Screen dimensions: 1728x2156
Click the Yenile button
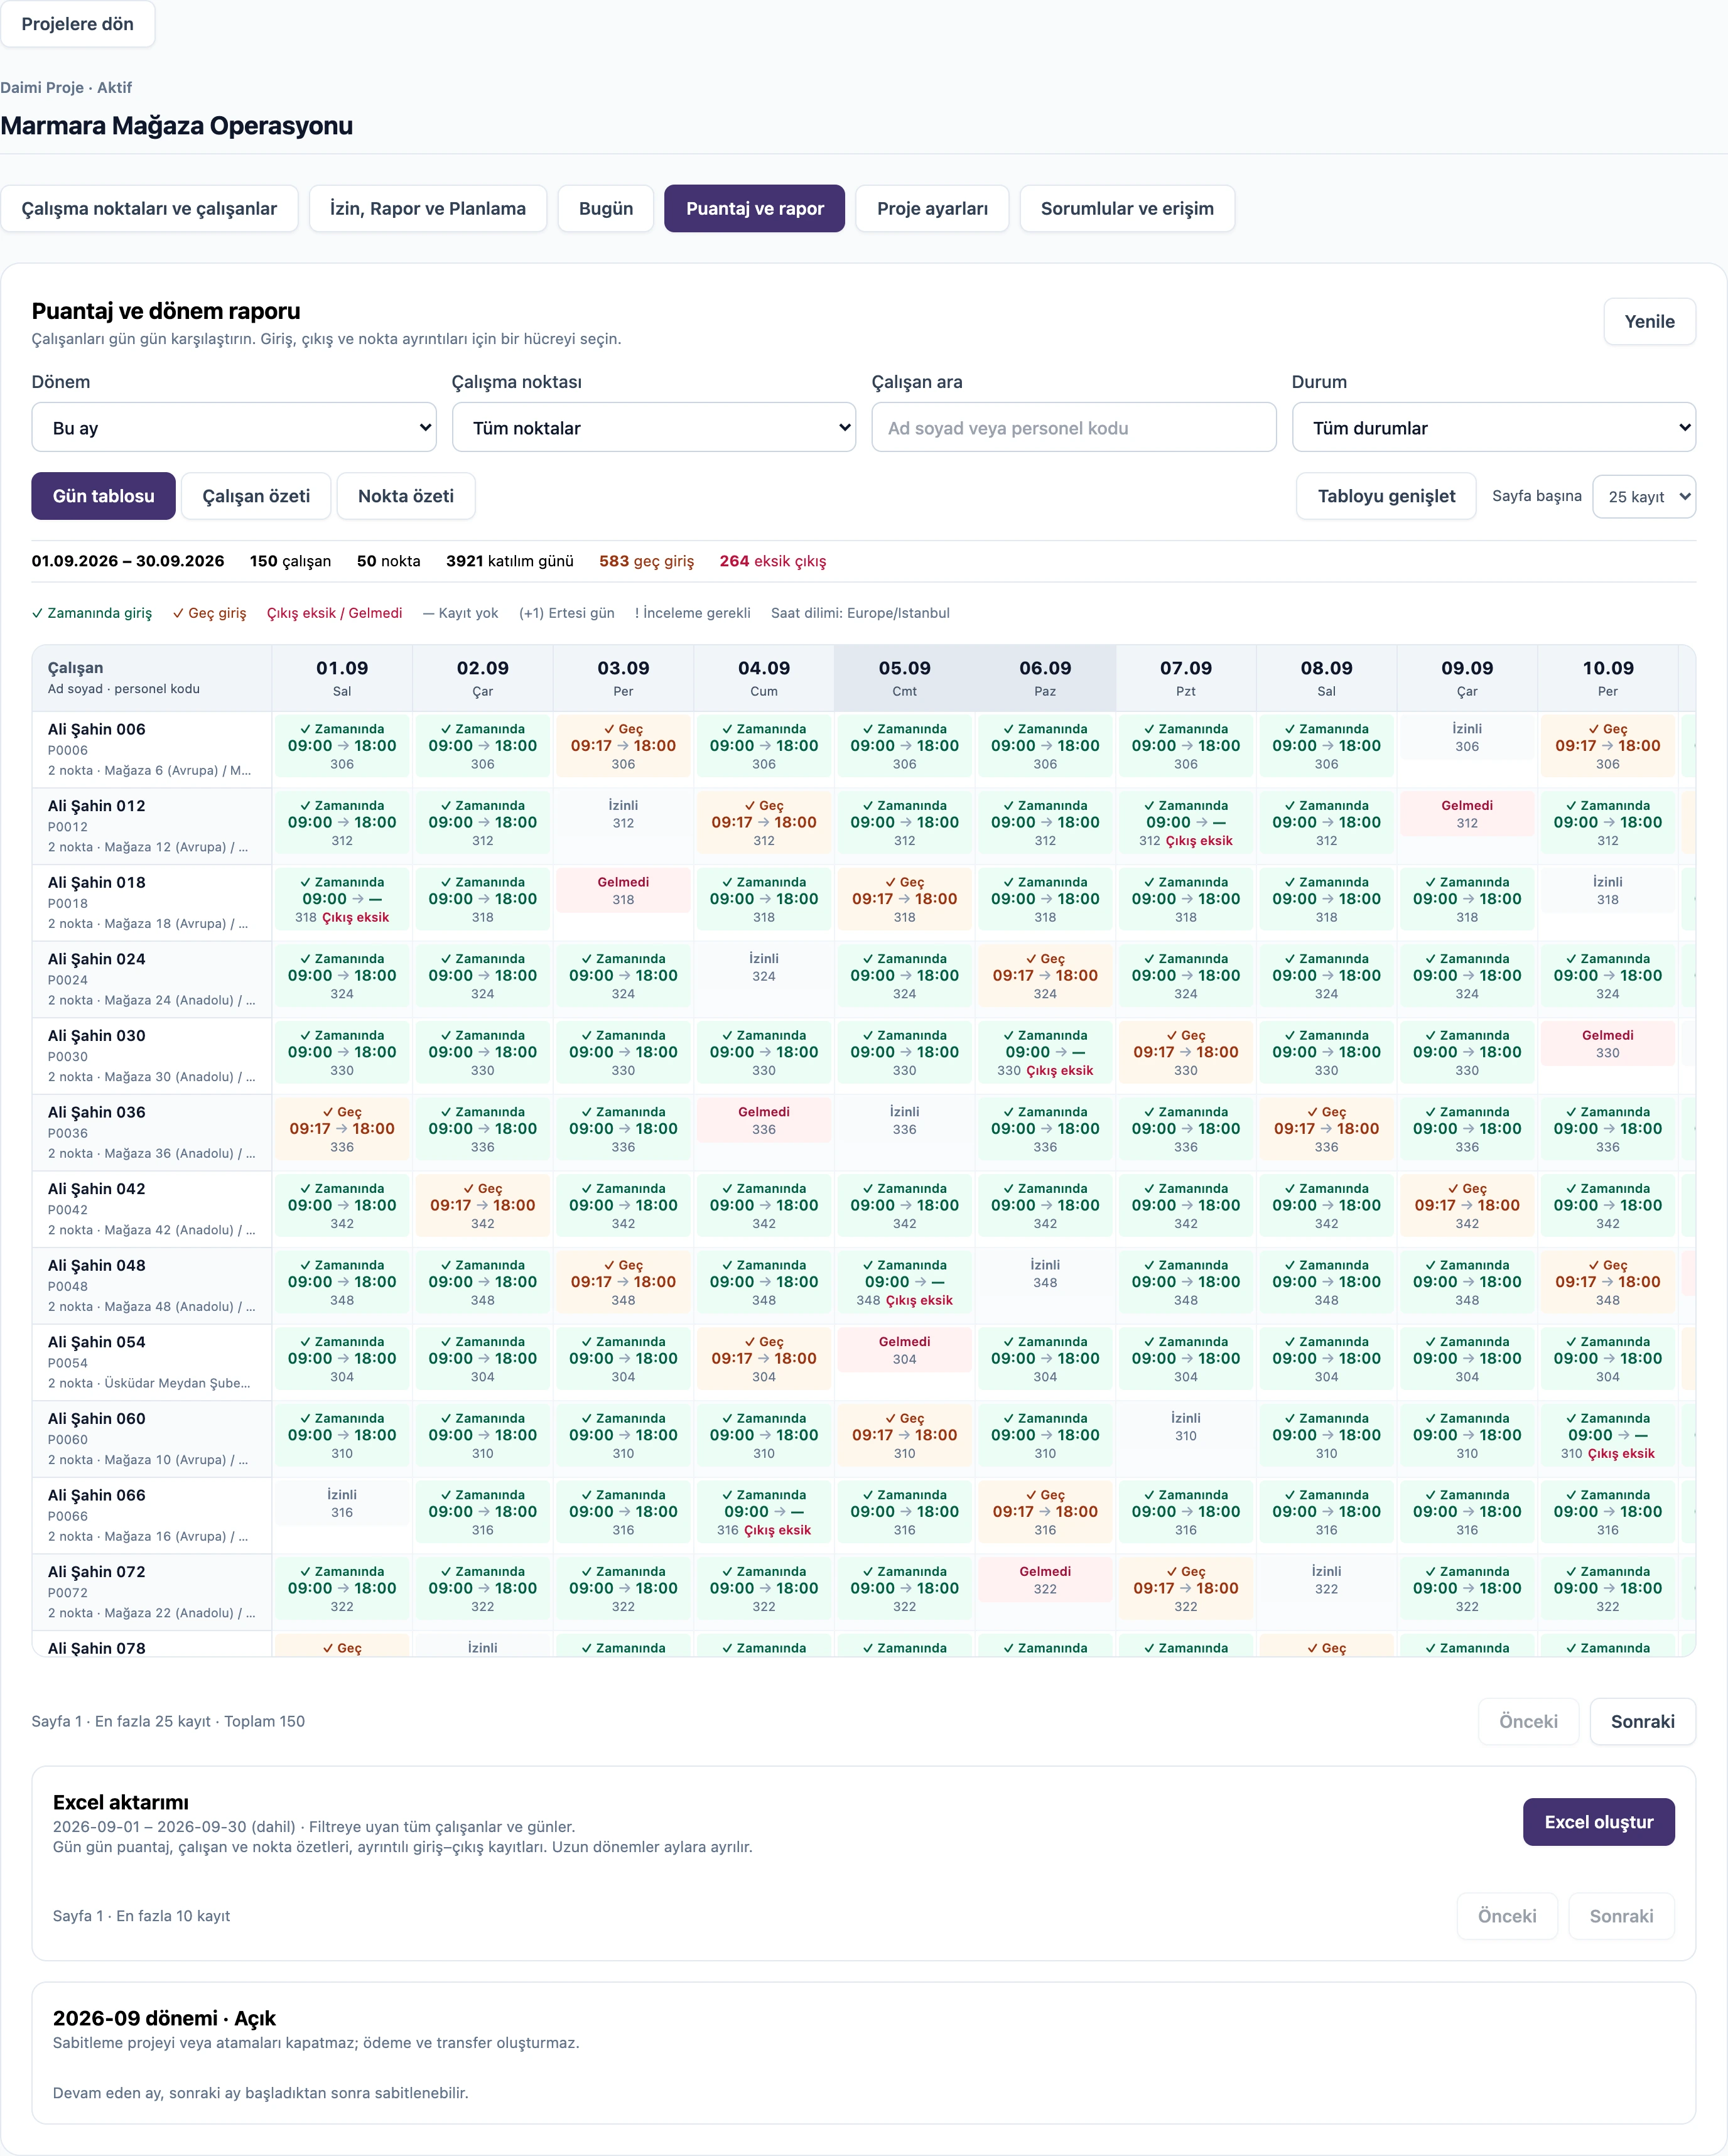tap(1649, 321)
